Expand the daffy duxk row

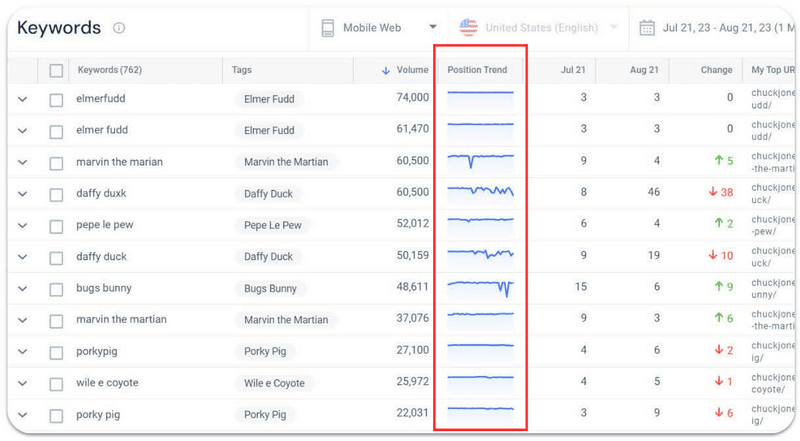tap(22, 194)
